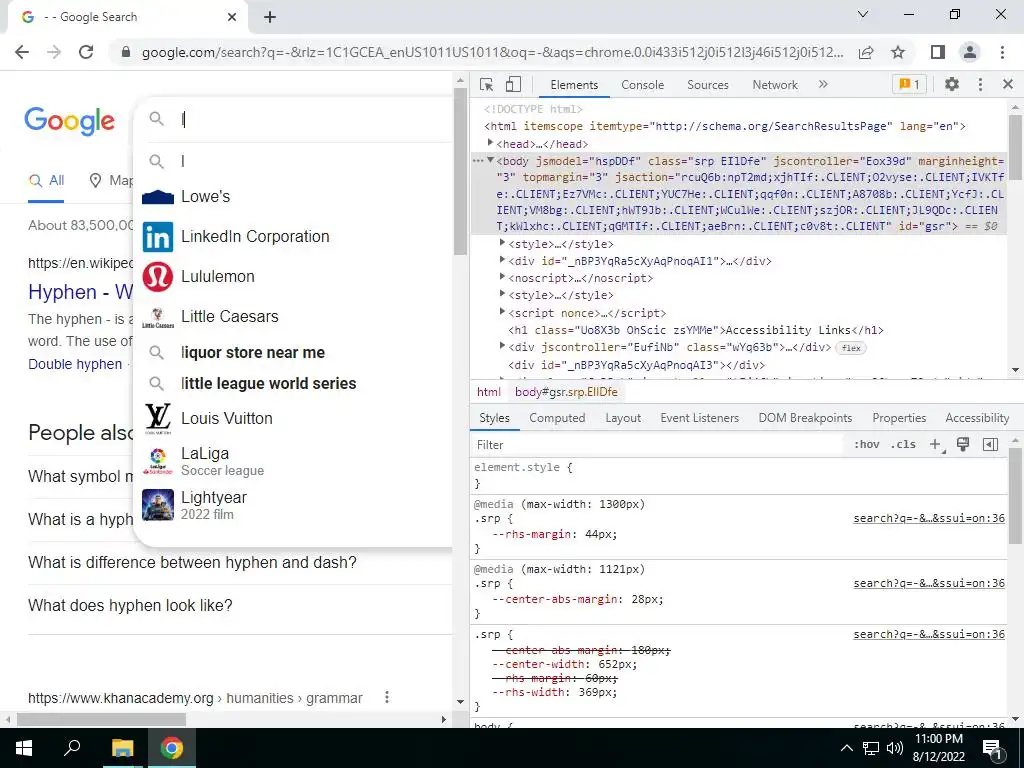Click the body#gsr.srp.EIlDfe breadcrumb
The width and height of the screenshot is (1024, 768).
tap(566, 392)
